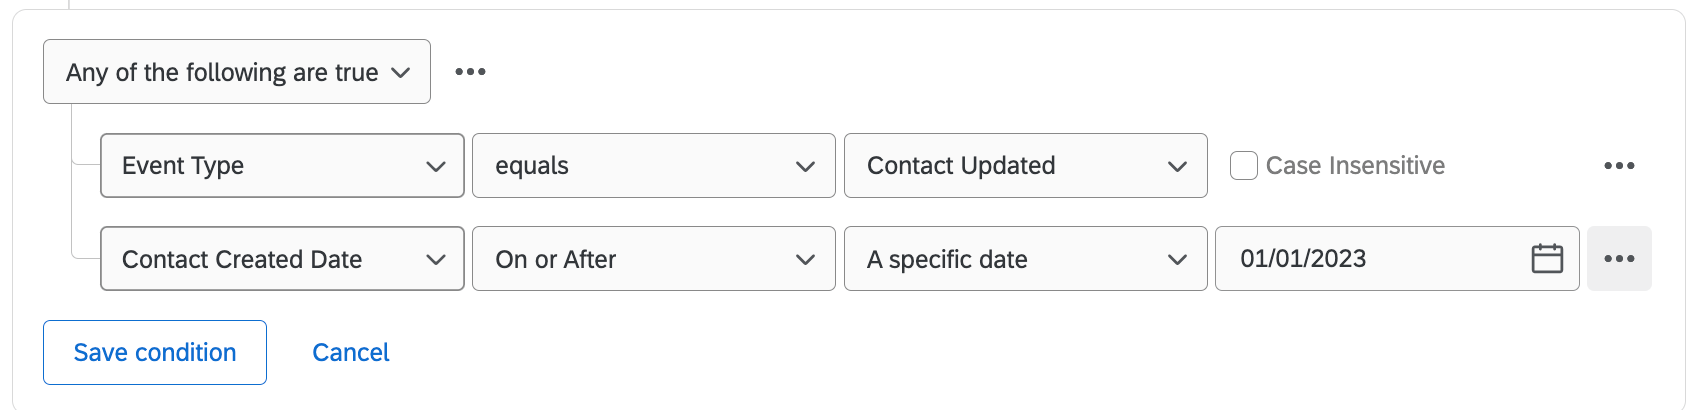
Task: Click the chevron arrow beside Contact Updated
Action: (1178, 166)
